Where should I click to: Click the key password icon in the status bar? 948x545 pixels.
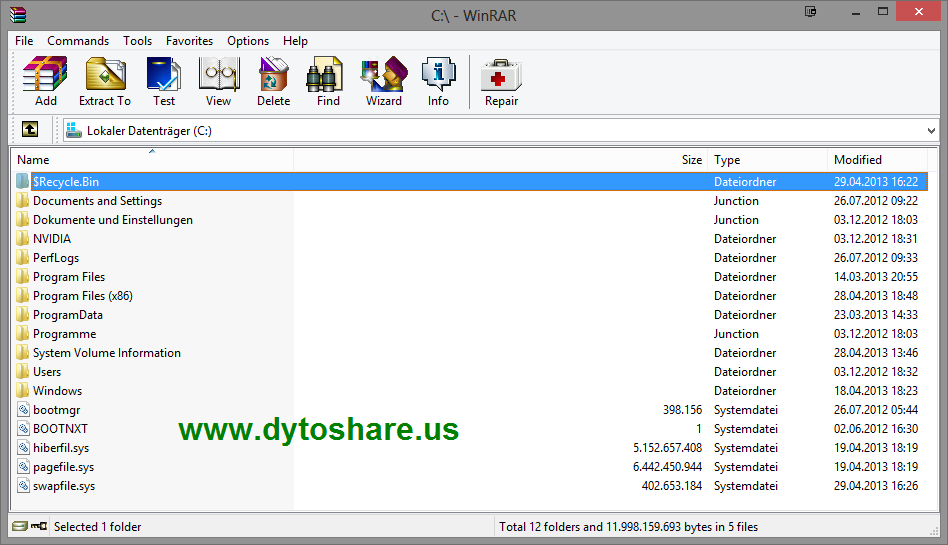(39, 526)
